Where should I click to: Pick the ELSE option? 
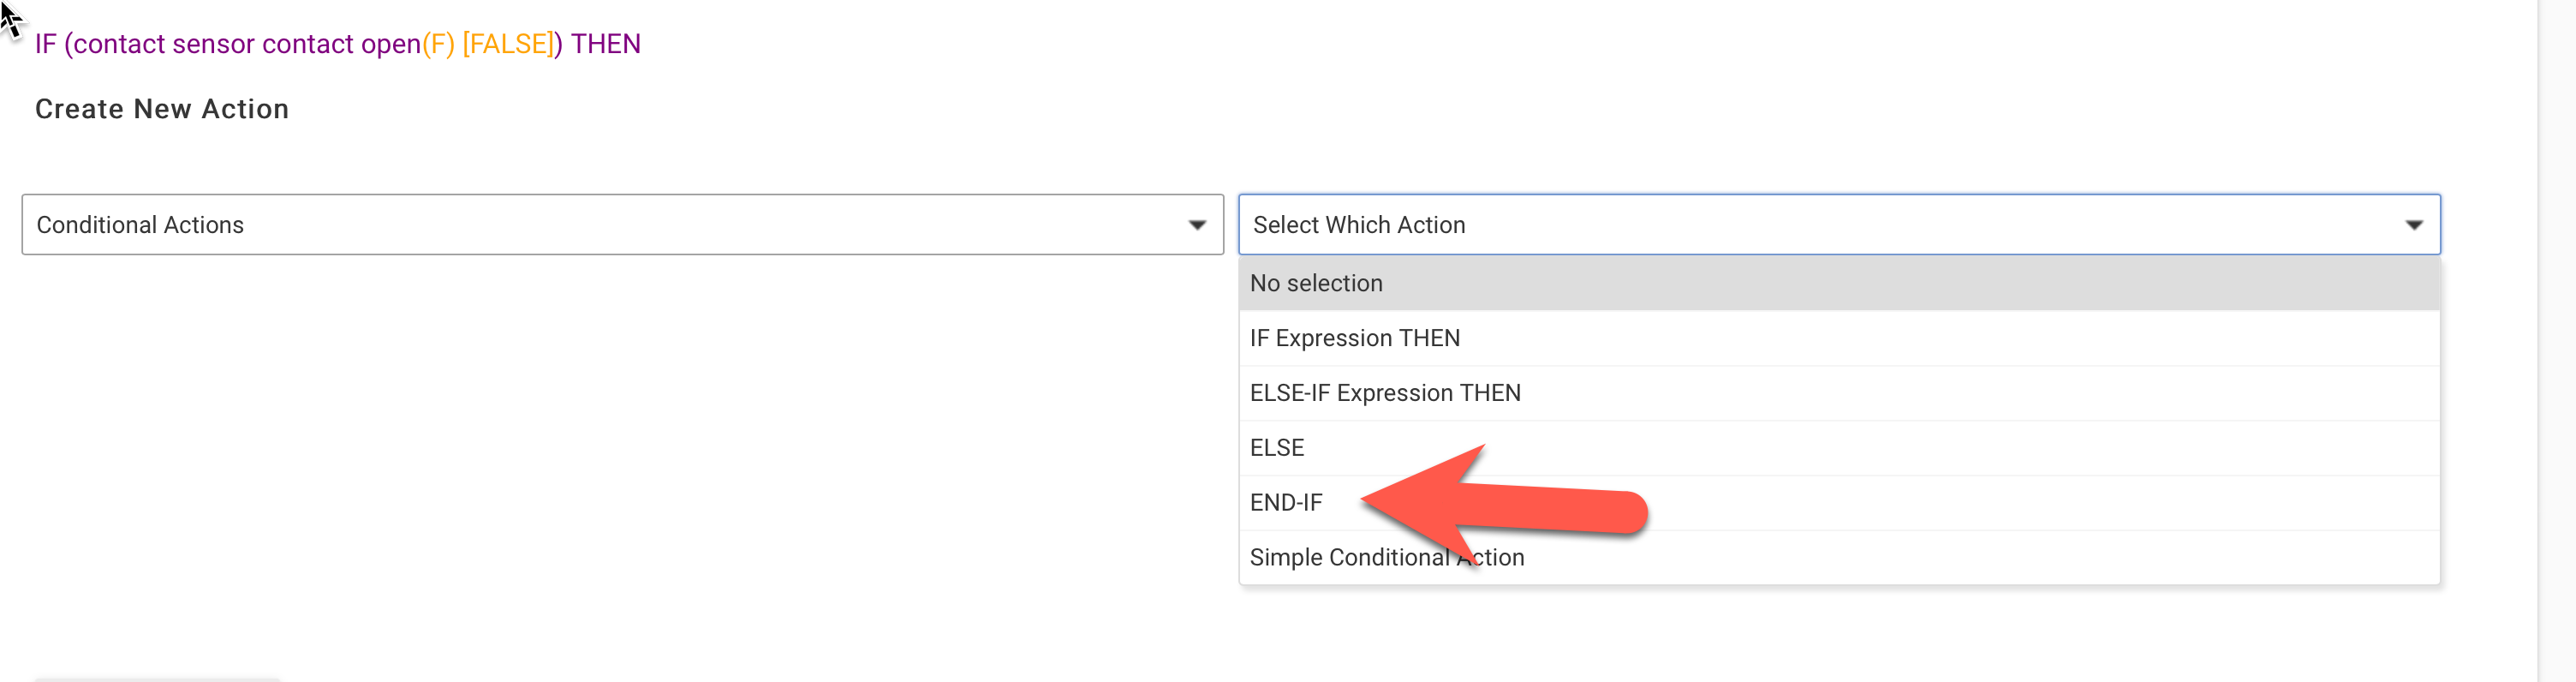(x=1839, y=448)
